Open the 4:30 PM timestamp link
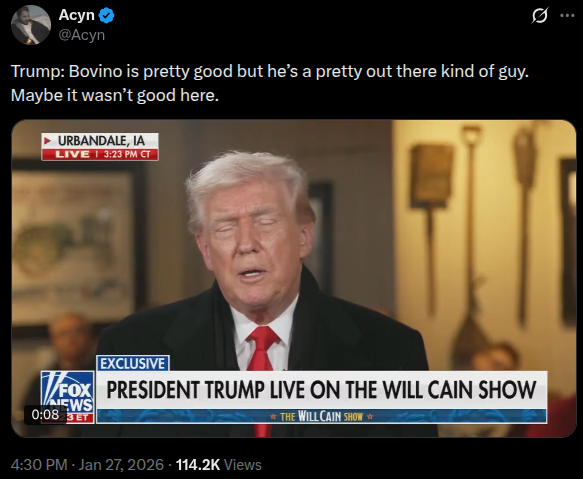This screenshot has width=583, height=479. tap(39, 465)
